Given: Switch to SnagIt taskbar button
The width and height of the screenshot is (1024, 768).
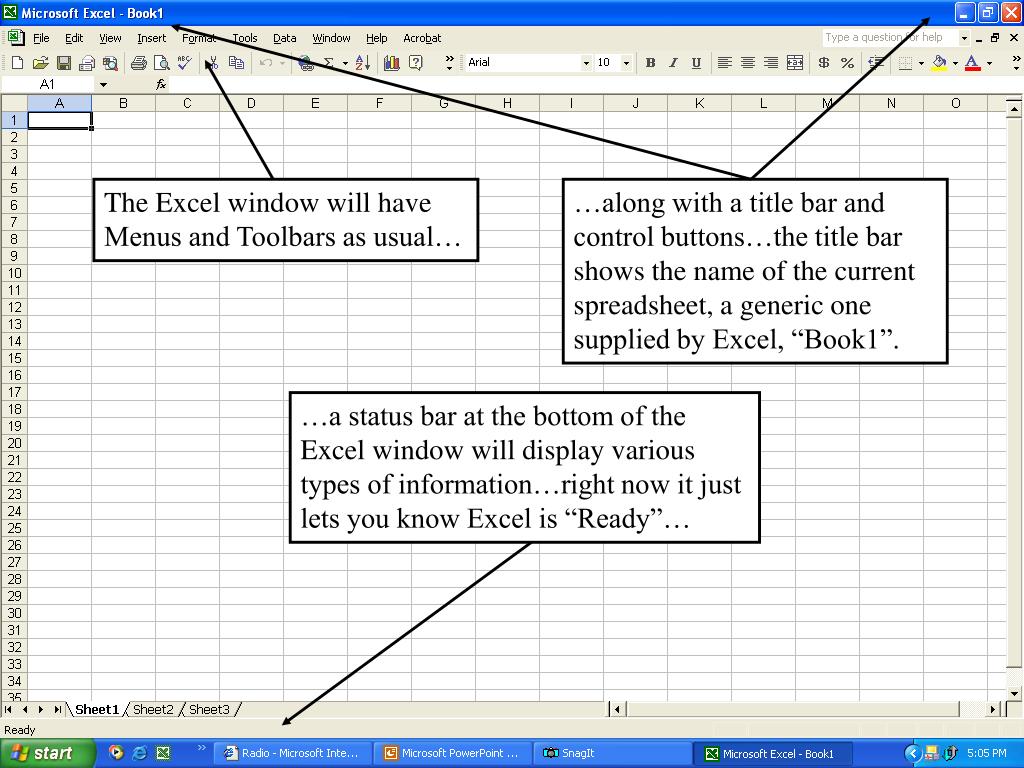Looking at the screenshot, I should (x=613, y=753).
